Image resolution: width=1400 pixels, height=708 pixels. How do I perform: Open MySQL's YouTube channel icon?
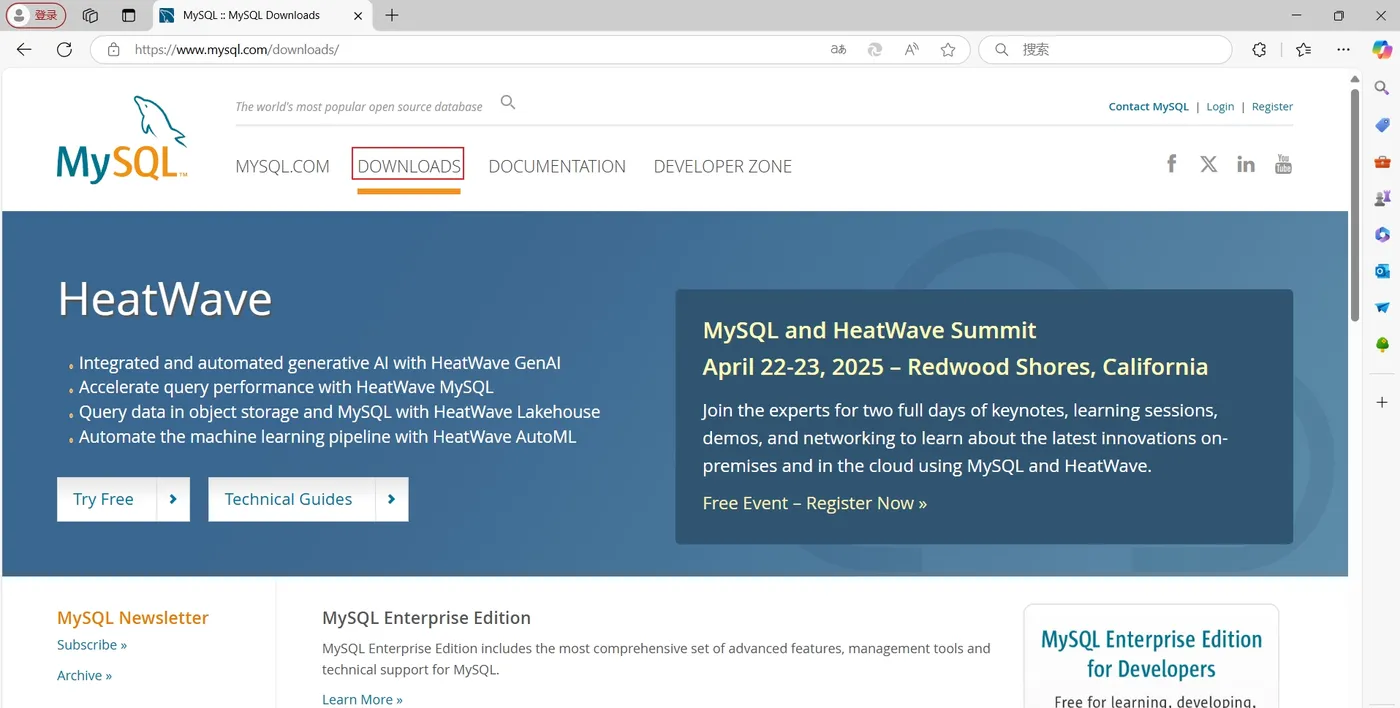point(1283,164)
